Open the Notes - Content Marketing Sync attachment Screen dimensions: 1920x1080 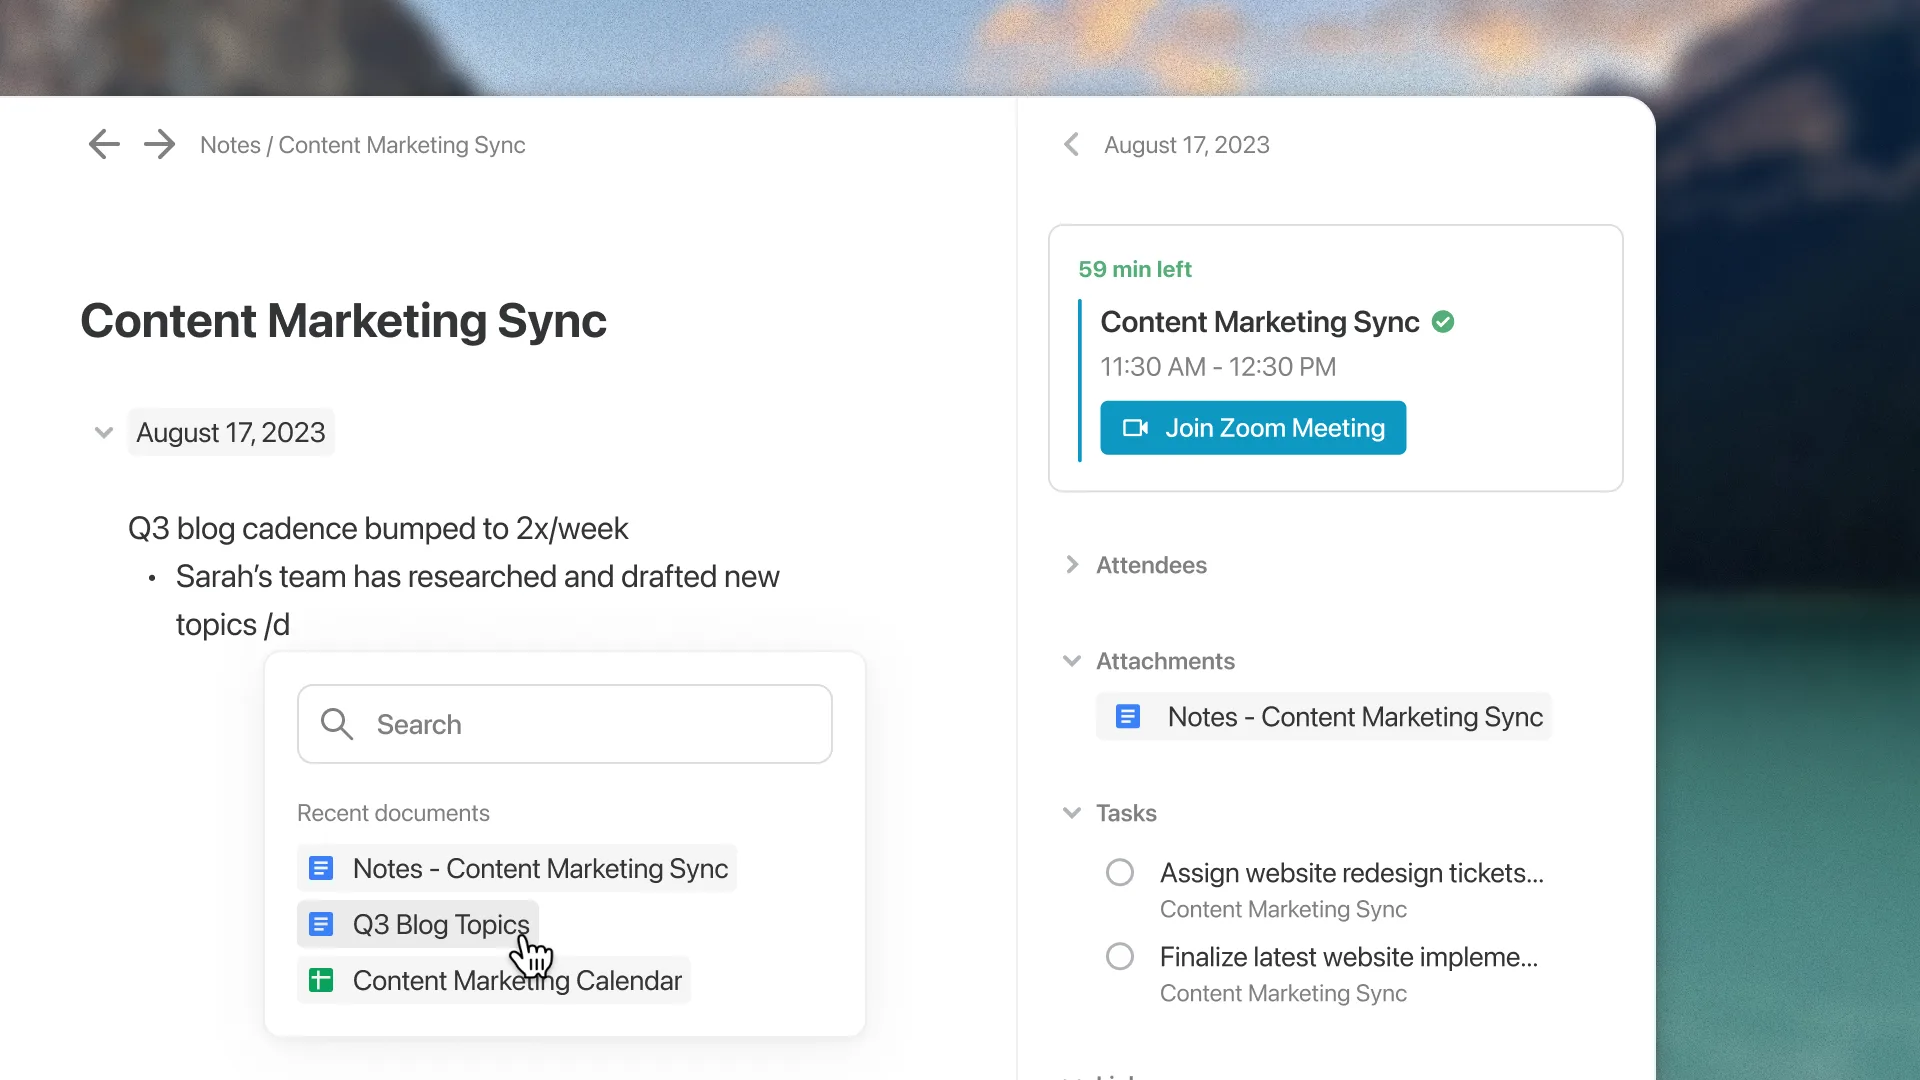1324,717
